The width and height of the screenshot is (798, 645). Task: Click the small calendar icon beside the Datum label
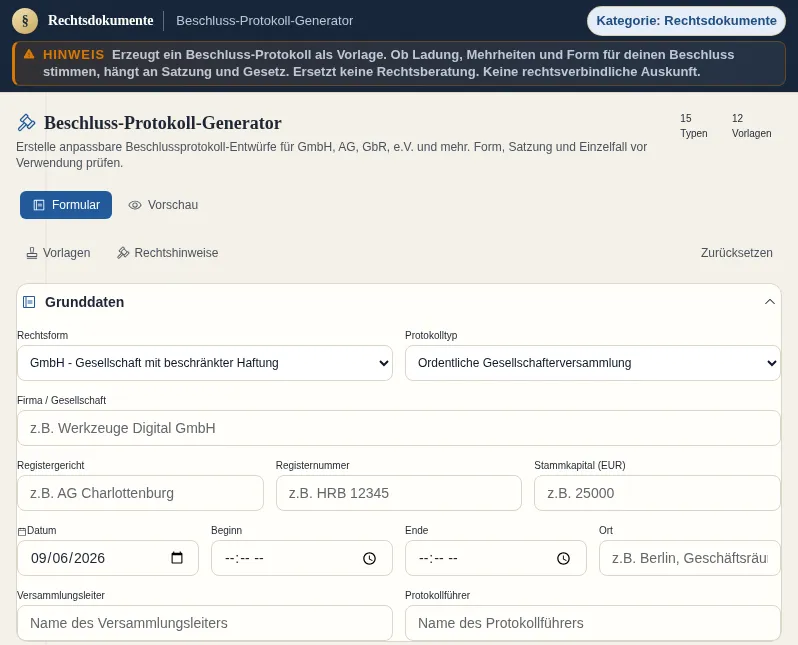pyautogui.click(x=21, y=531)
